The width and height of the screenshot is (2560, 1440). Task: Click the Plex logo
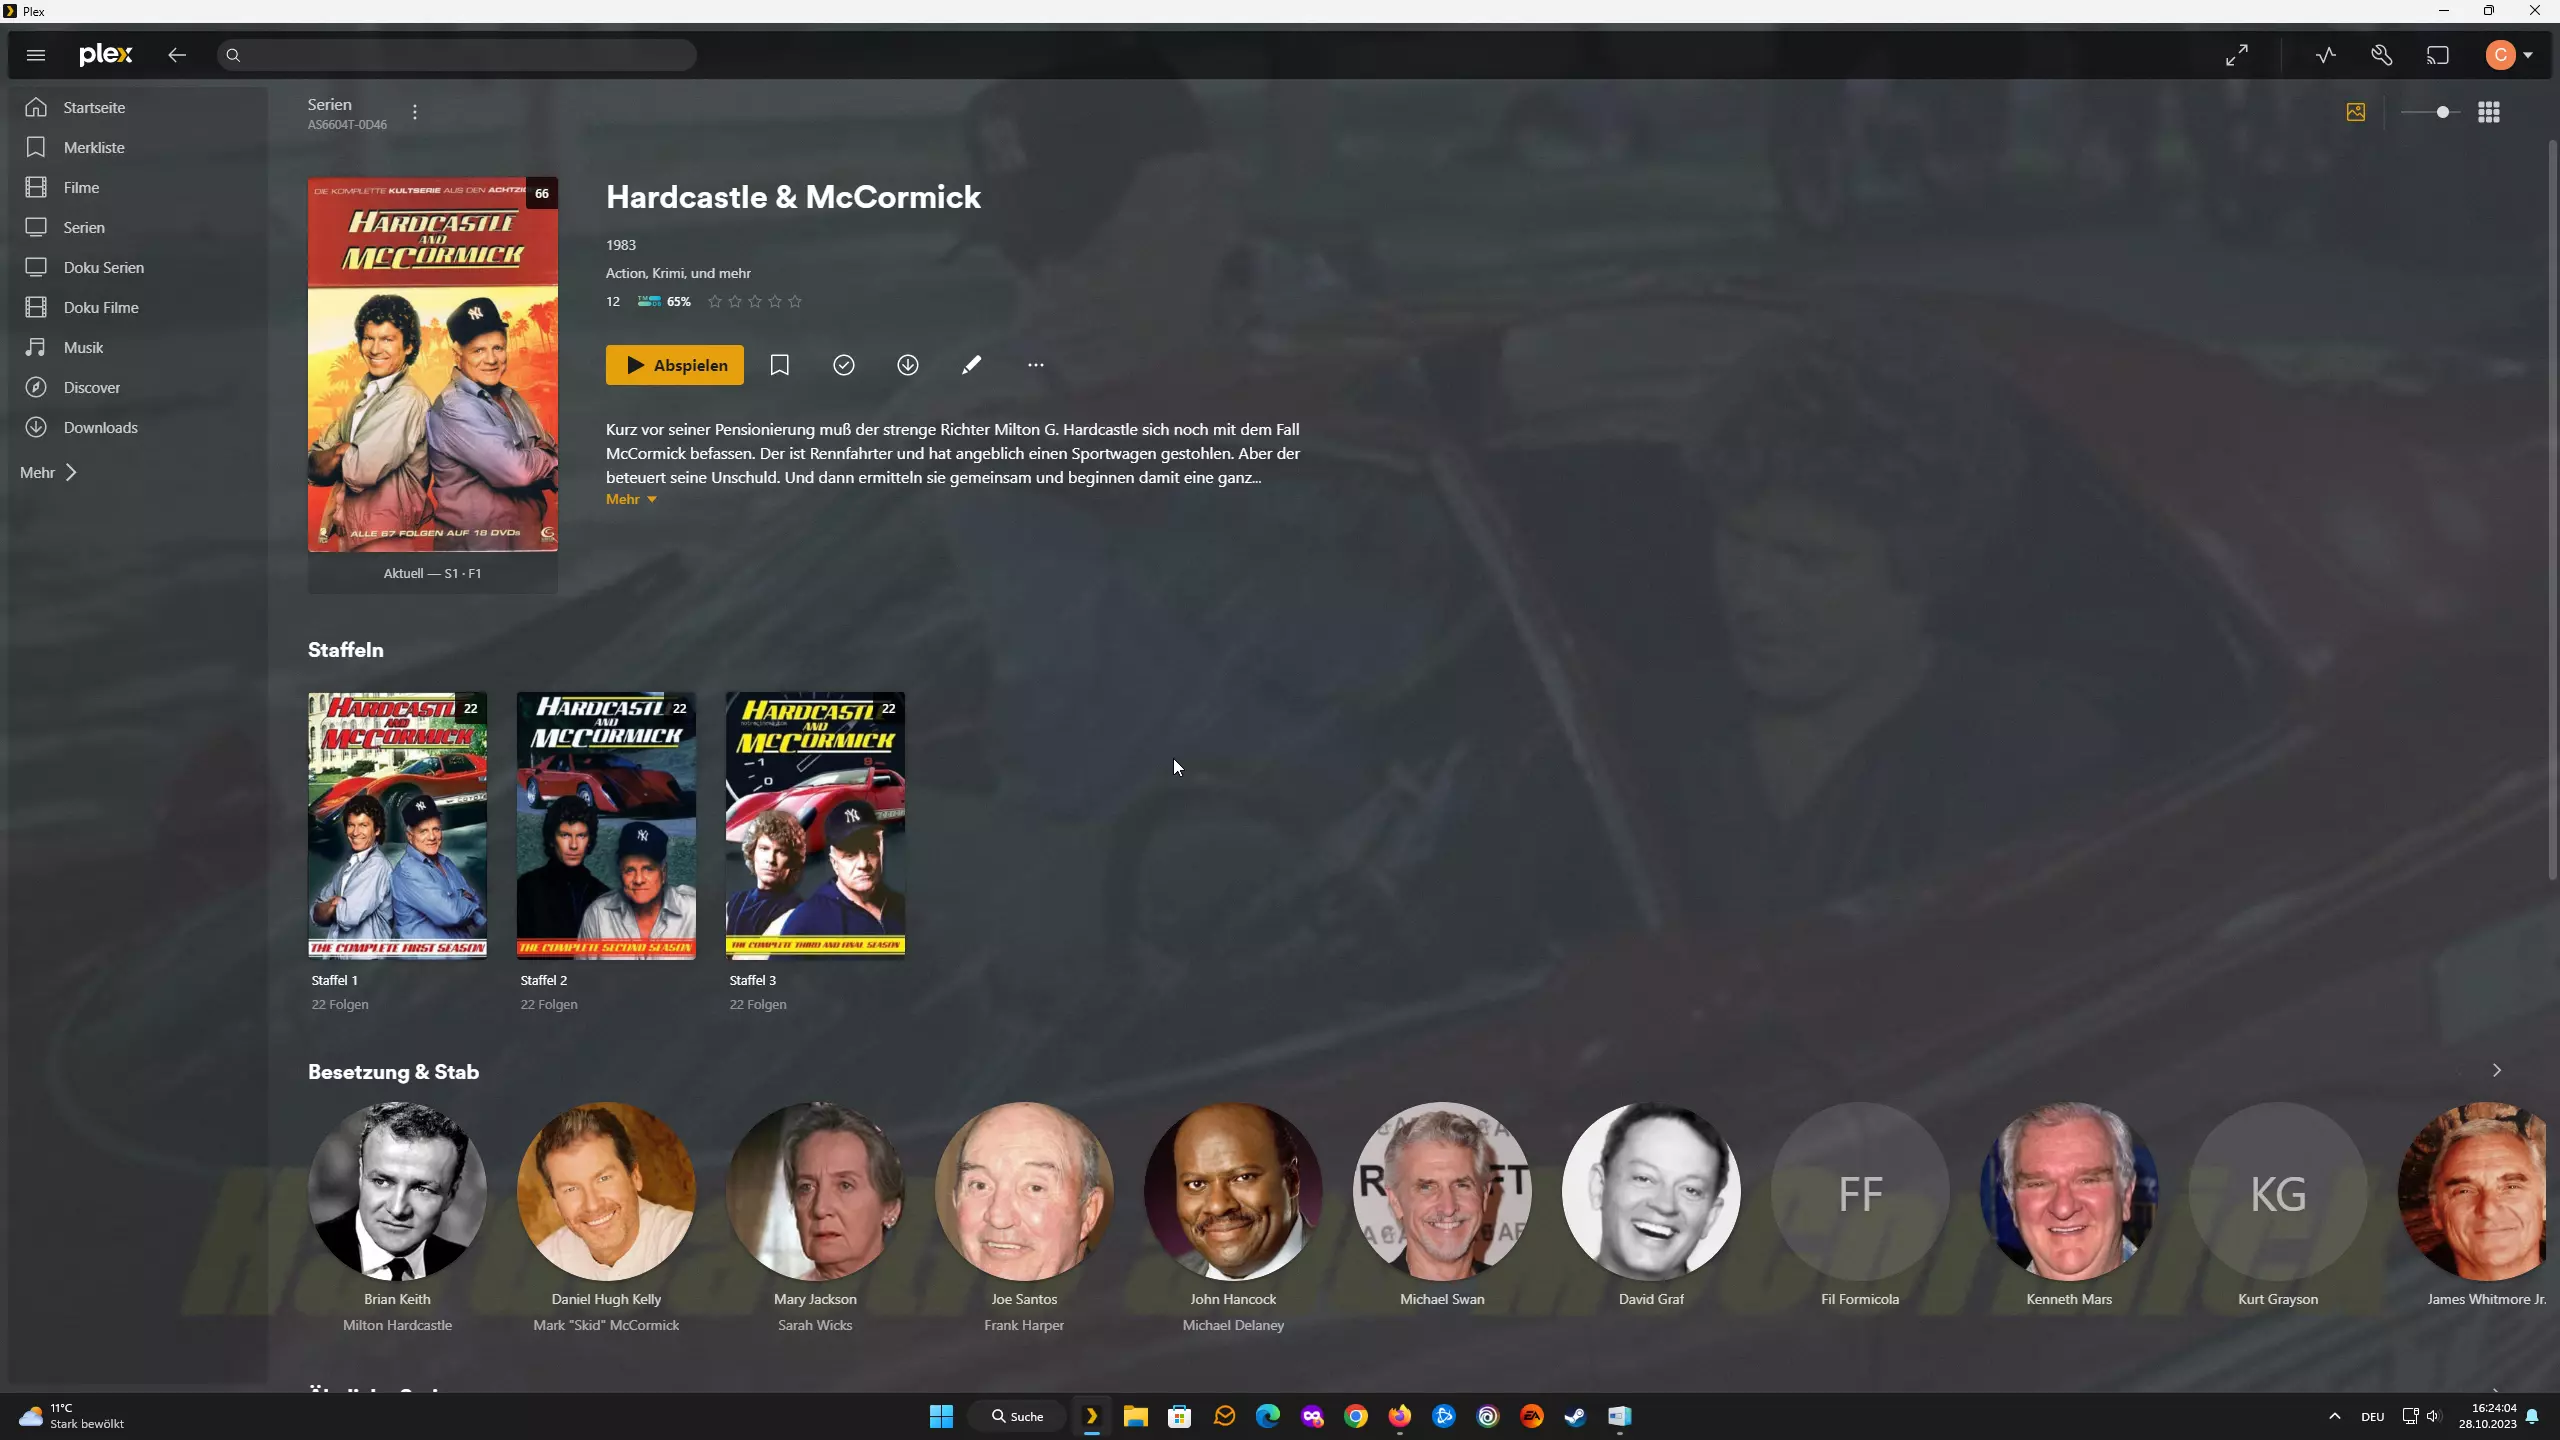[105, 55]
